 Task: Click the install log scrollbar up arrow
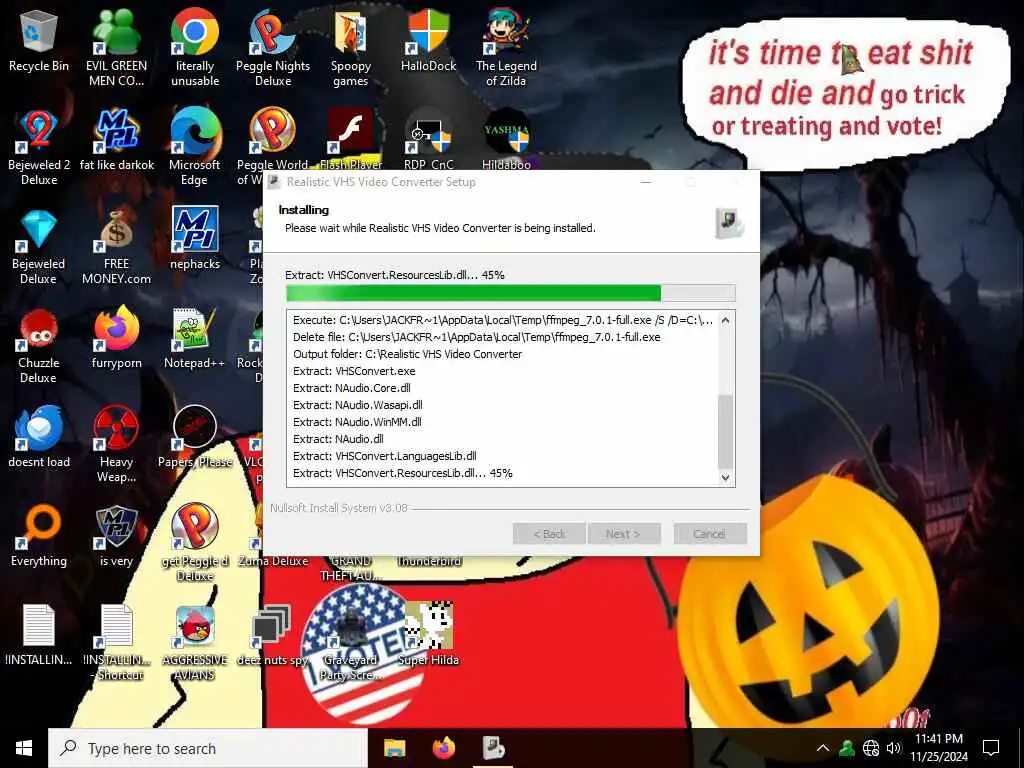pyautogui.click(x=725, y=320)
